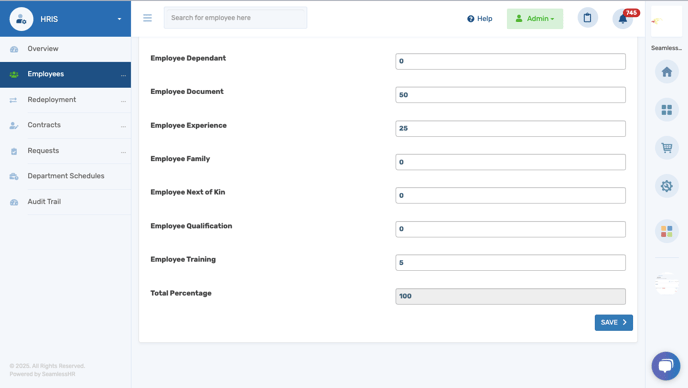Focus the employee search box
Image resolution: width=688 pixels, height=388 pixels.
[236, 18]
